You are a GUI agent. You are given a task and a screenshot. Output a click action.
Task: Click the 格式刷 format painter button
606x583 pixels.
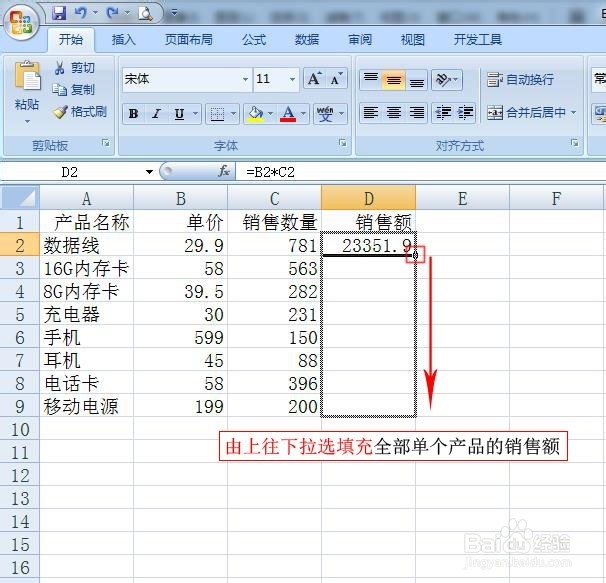tap(80, 112)
